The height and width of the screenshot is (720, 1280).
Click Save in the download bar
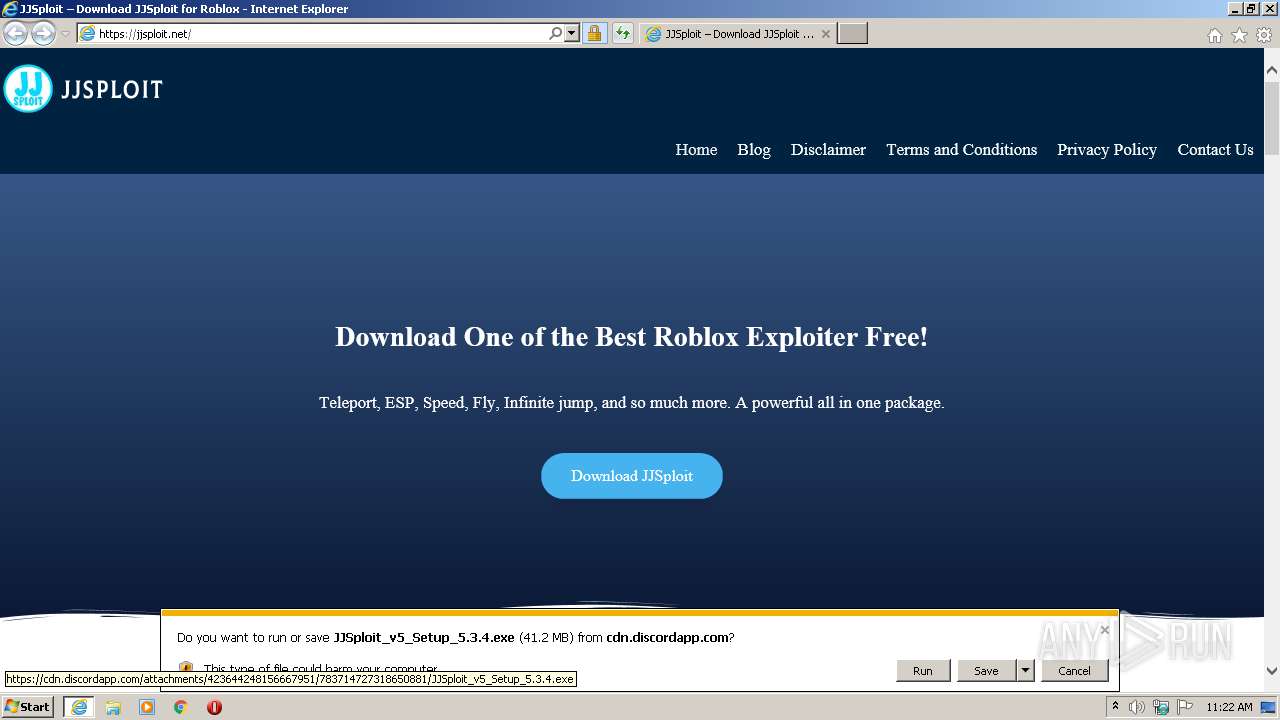click(986, 671)
